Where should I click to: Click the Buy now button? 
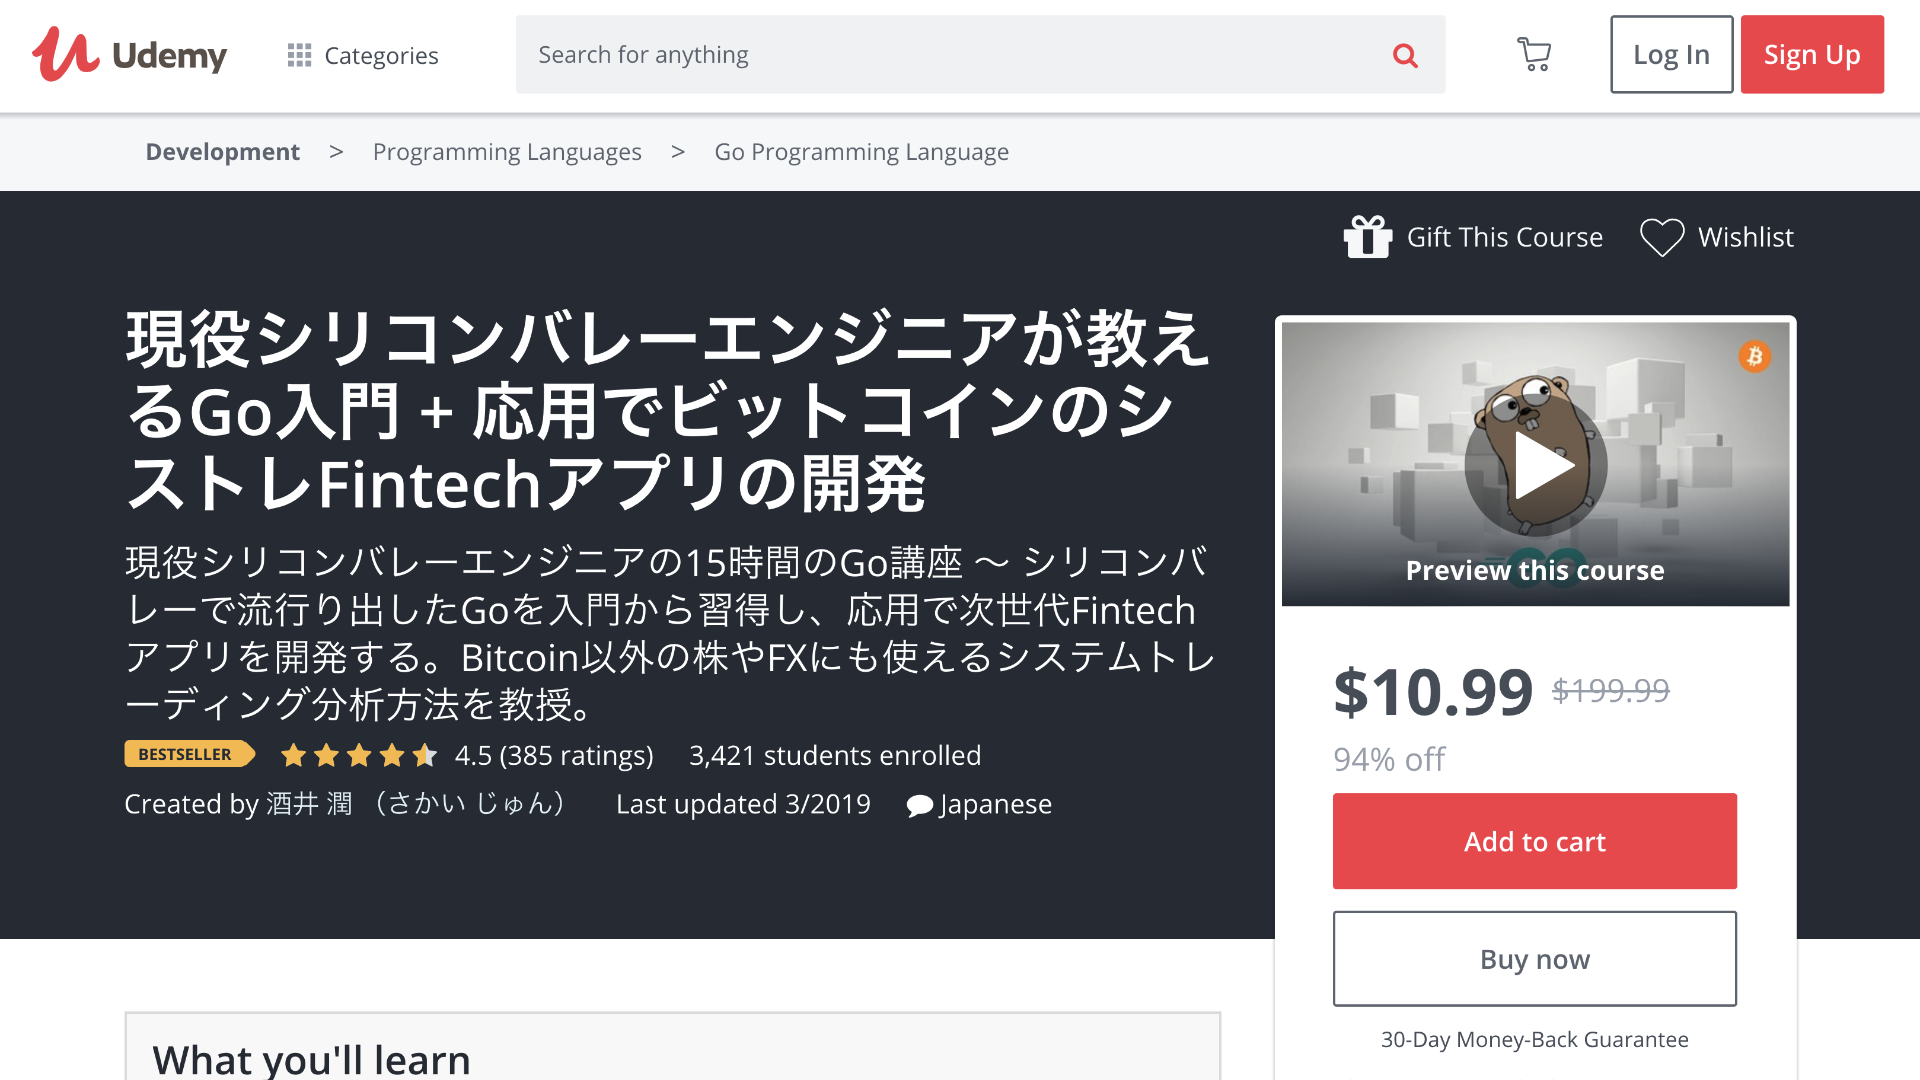[1534, 959]
